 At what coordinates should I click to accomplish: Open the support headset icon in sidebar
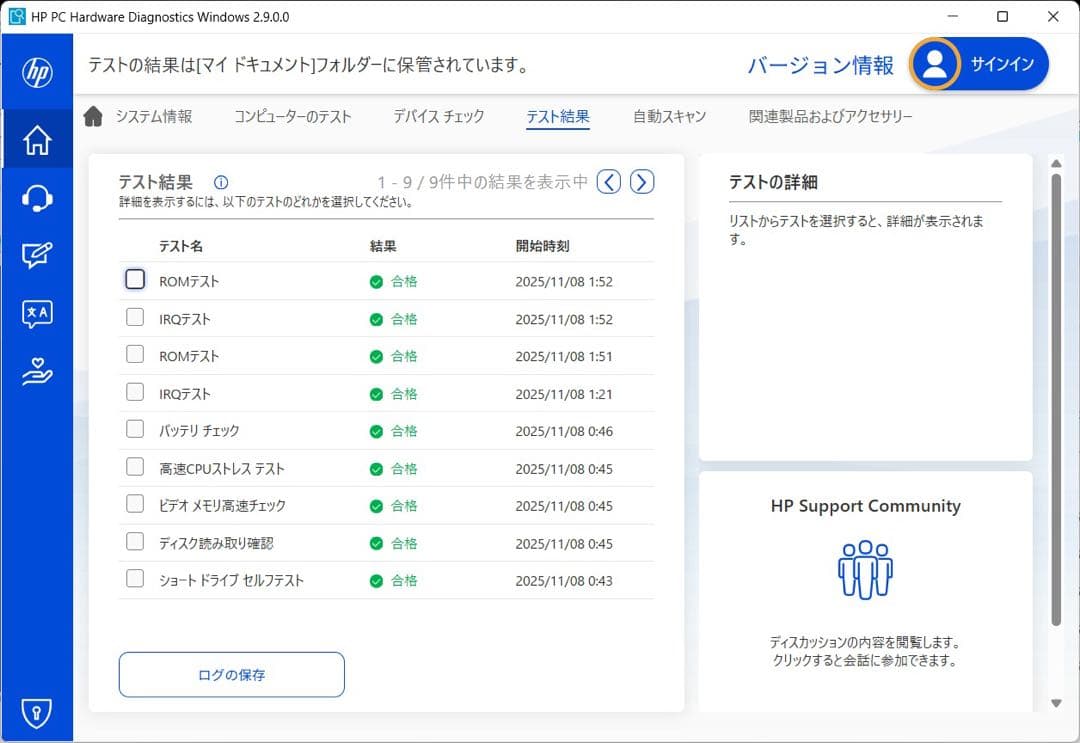37,198
